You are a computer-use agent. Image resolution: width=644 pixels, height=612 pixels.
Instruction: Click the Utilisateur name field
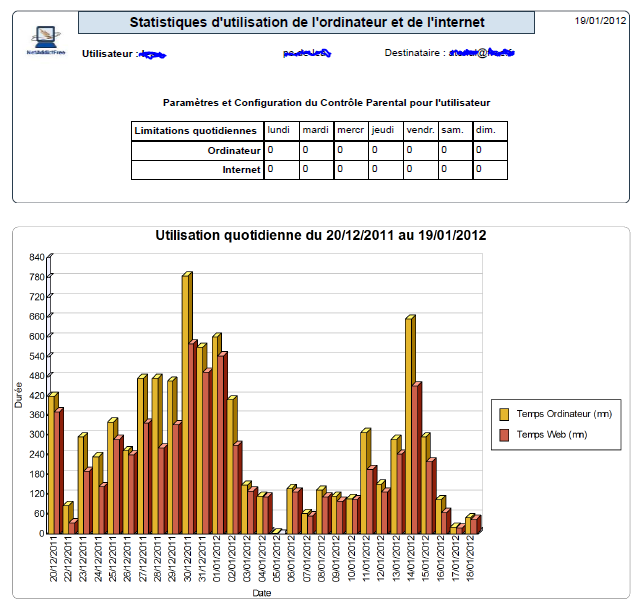click(x=152, y=54)
